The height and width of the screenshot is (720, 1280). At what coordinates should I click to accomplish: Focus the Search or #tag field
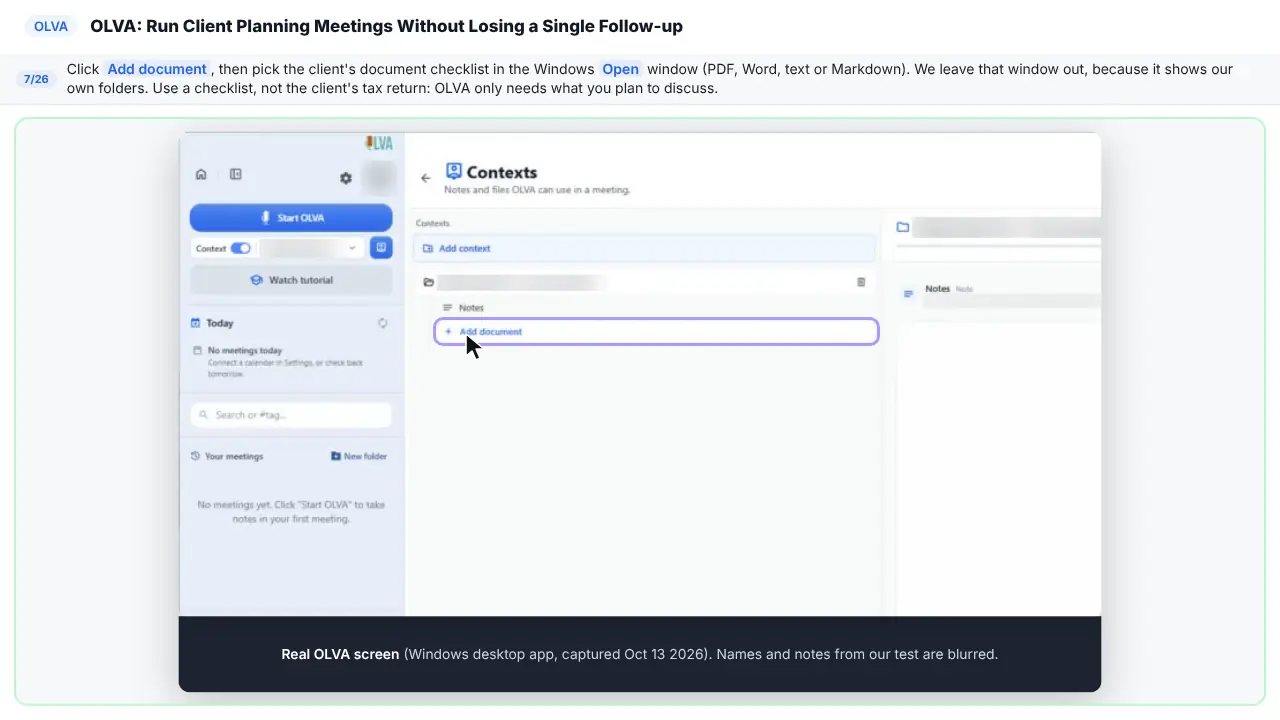(x=291, y=414)
